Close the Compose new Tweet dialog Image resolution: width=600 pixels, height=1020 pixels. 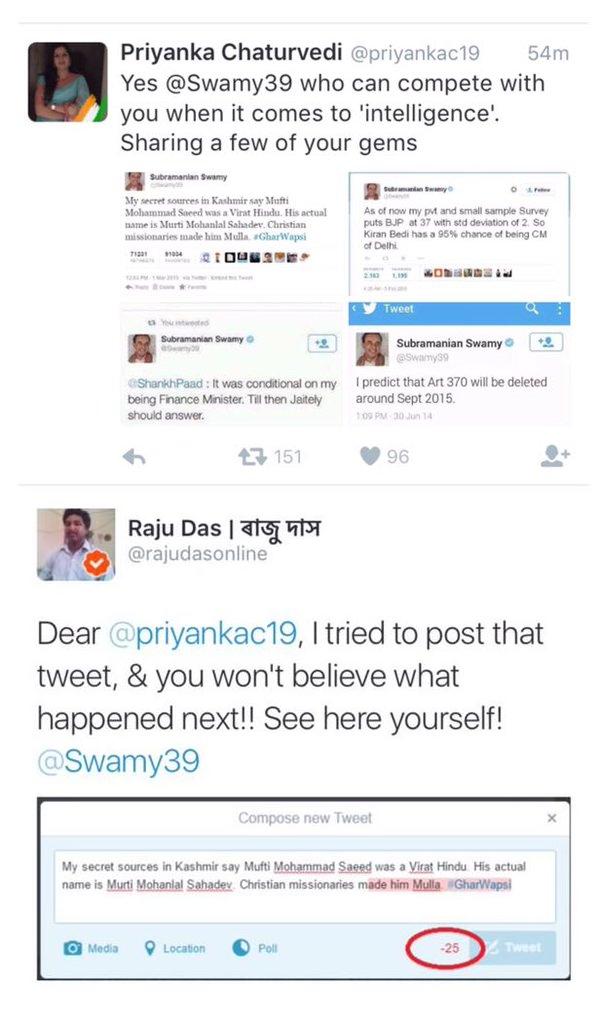tap(552, 818)
